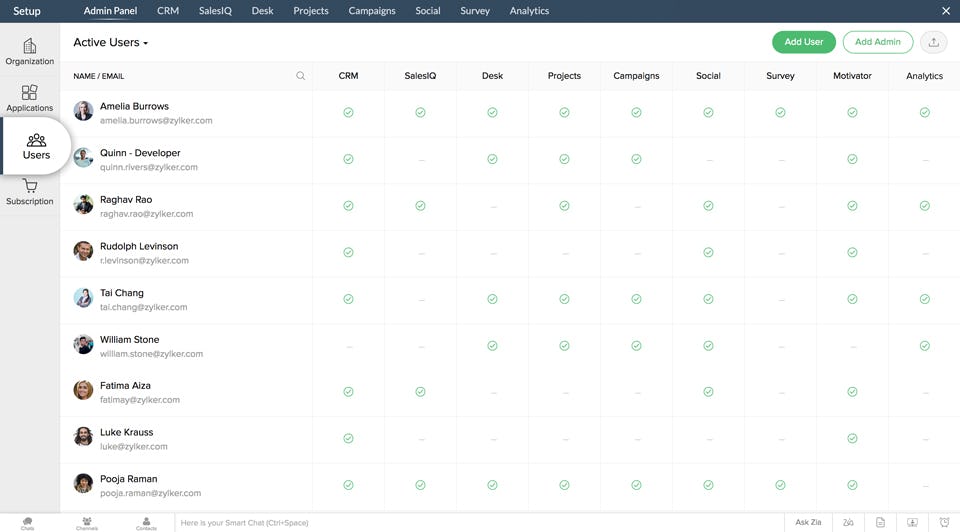Click the Motivator column header
Screen dimensions: 960x532
pyautogui.click(x=852, y=76)
